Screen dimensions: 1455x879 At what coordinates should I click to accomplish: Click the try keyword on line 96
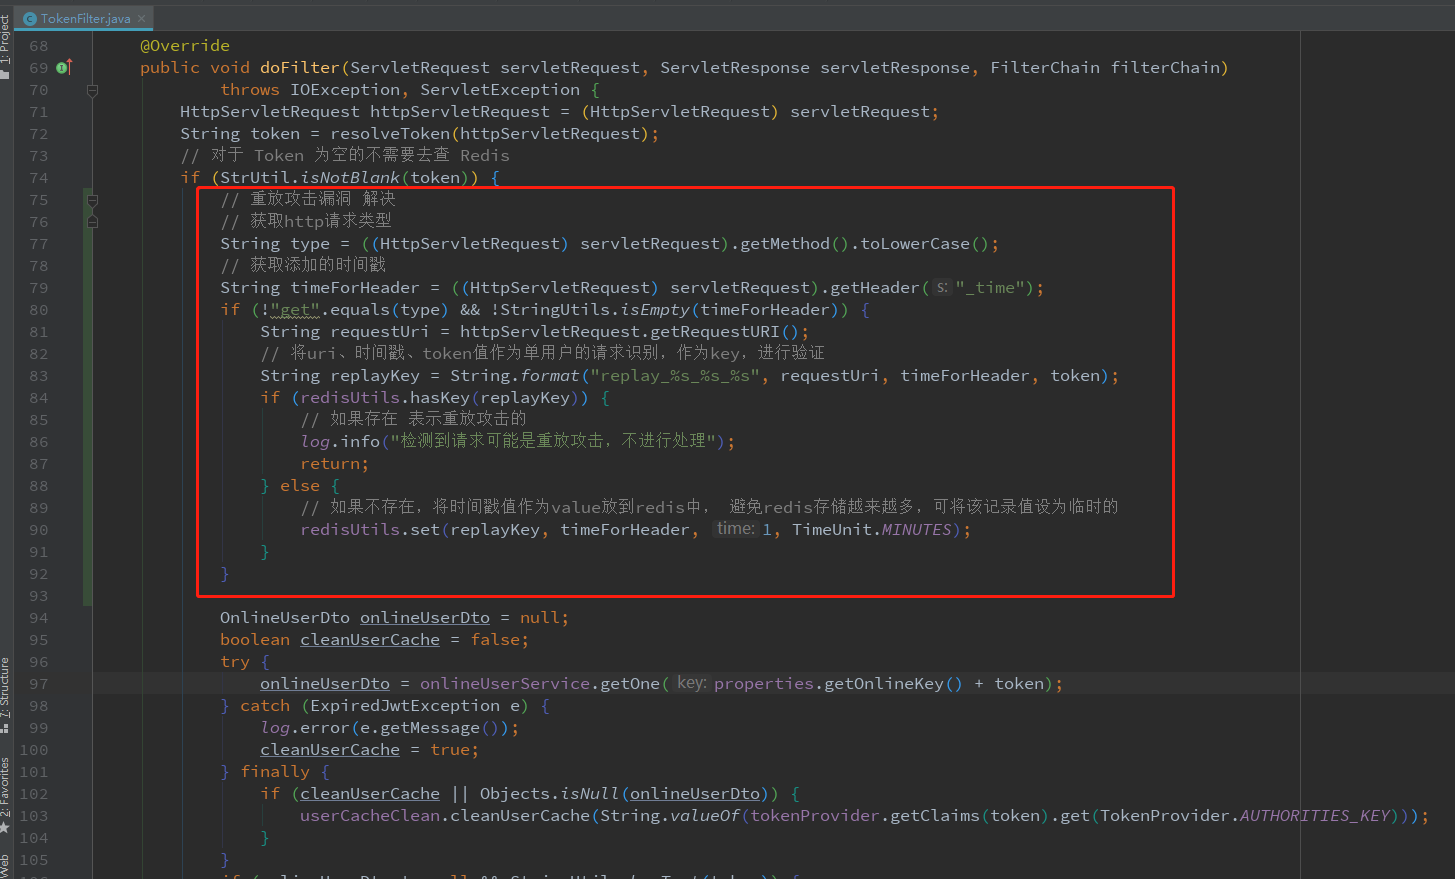pos(235,662)
